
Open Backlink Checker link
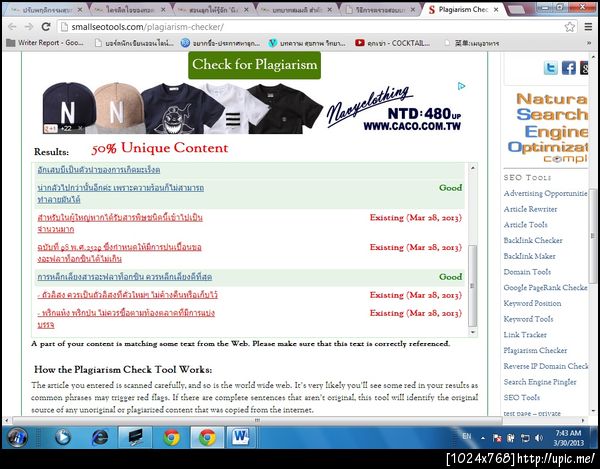coord(533,240)
